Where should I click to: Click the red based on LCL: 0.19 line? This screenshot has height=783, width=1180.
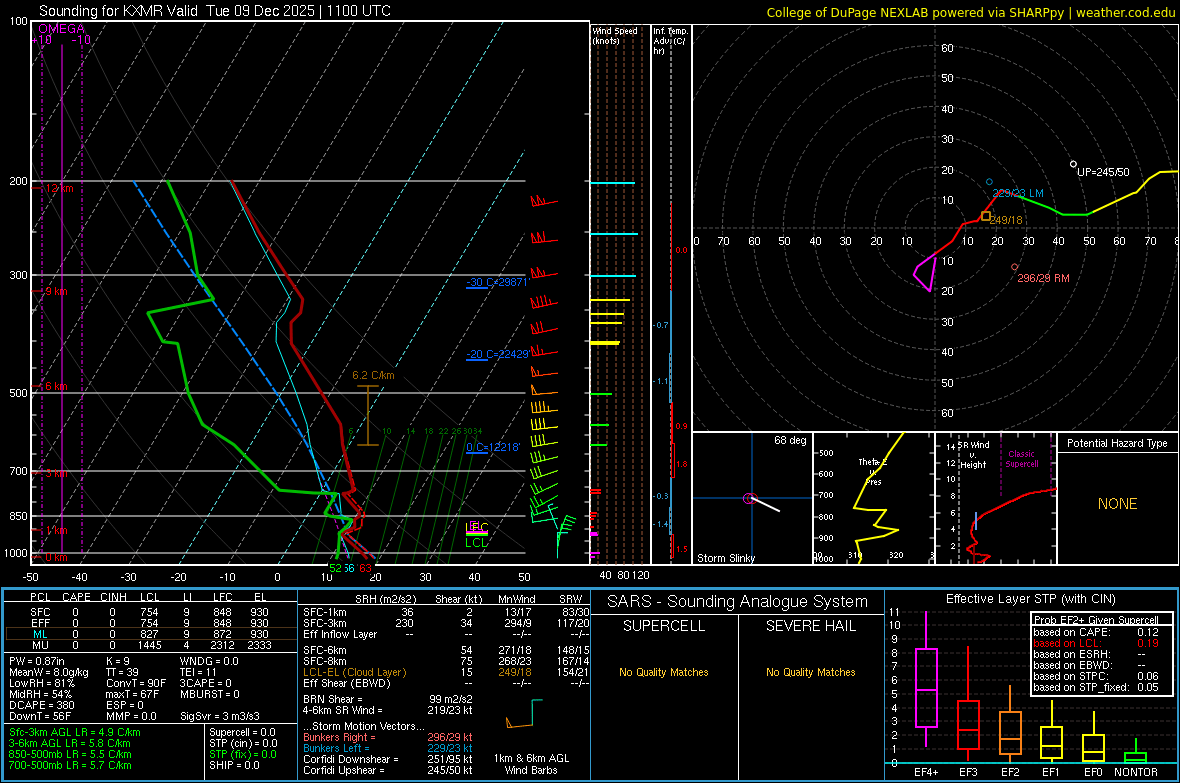point(1096,643)
